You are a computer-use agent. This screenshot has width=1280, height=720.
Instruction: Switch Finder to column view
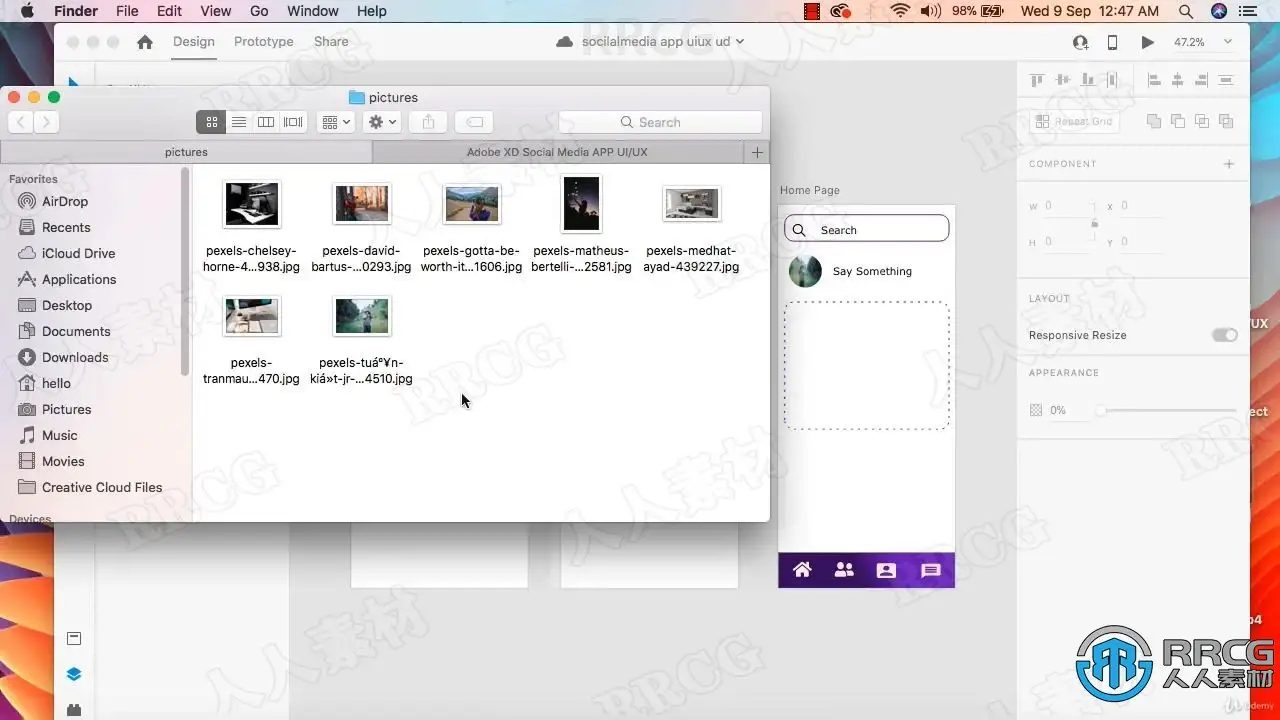click(266, 122)
